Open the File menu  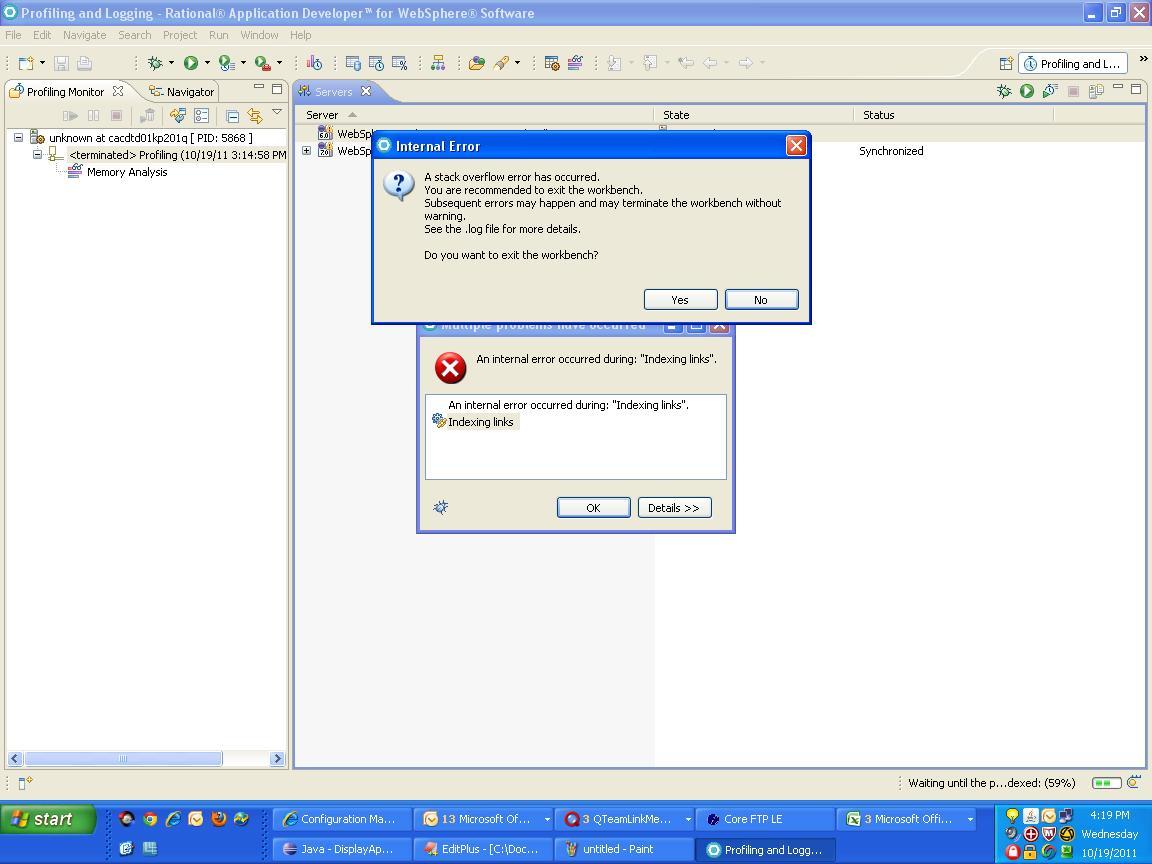click(x=13, y=35)
